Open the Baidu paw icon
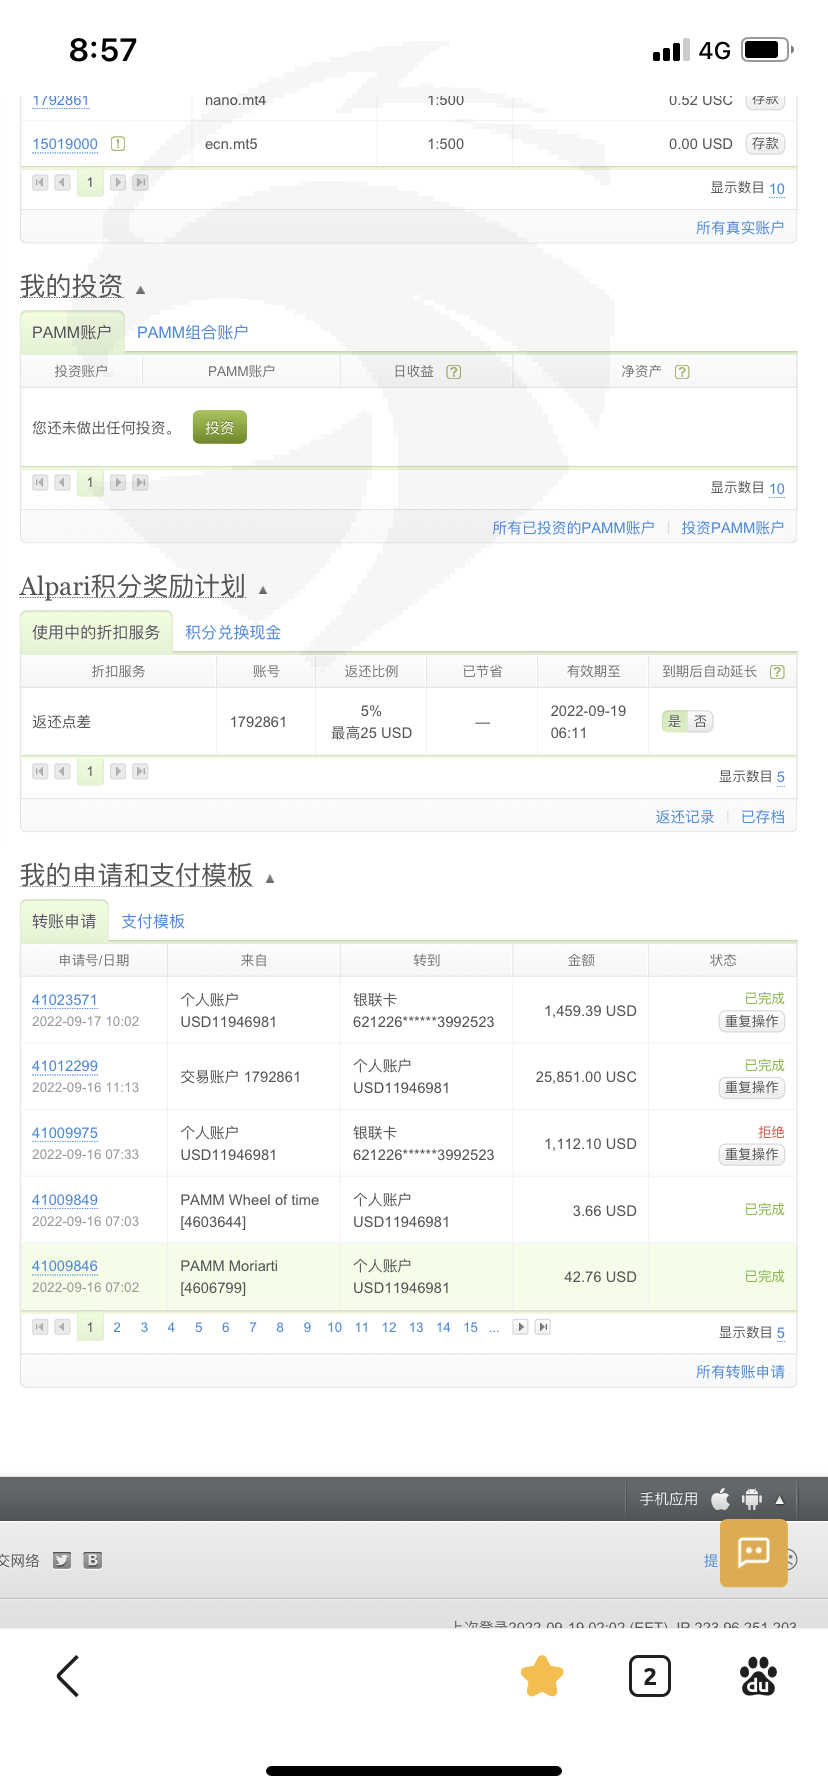This screenshot has height=1792, width=828. (x=758, y=1677)
